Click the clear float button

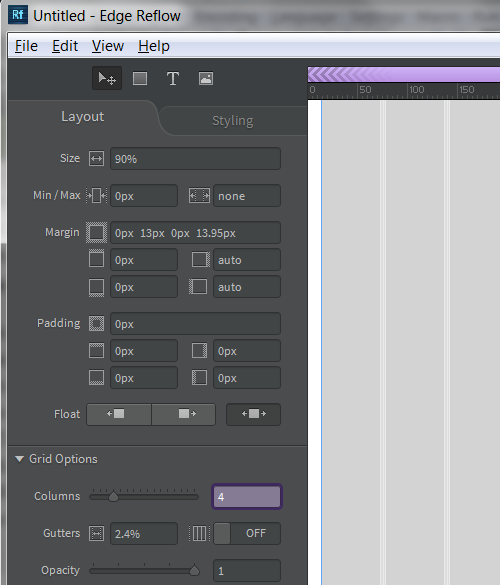[x=254, y=414]
